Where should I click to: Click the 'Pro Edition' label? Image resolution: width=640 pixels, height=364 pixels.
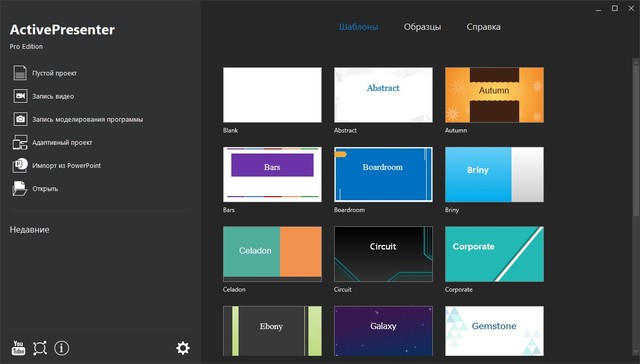click(x=26, y=47)
